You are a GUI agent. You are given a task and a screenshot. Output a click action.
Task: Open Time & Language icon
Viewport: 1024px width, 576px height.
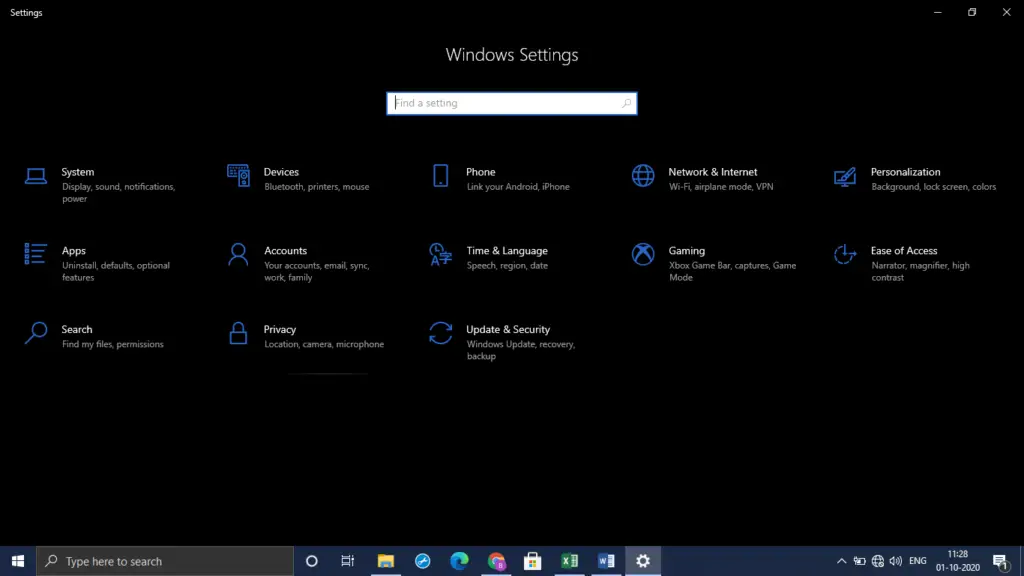coord(441,254)
